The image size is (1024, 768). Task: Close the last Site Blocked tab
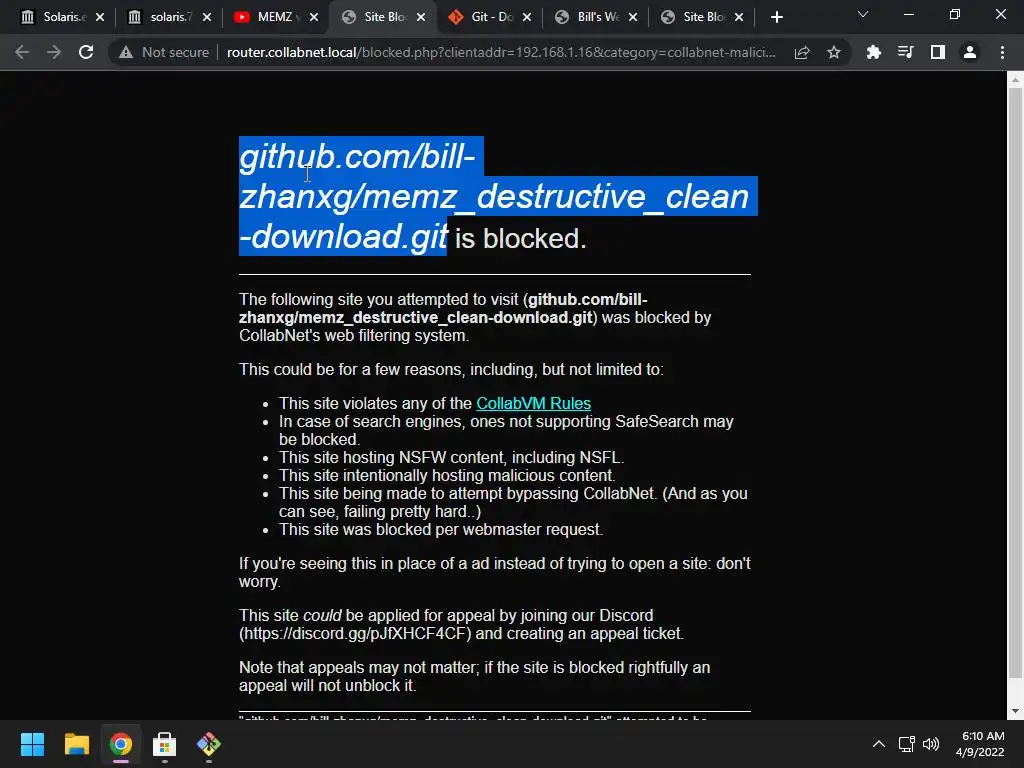(739, 17)
